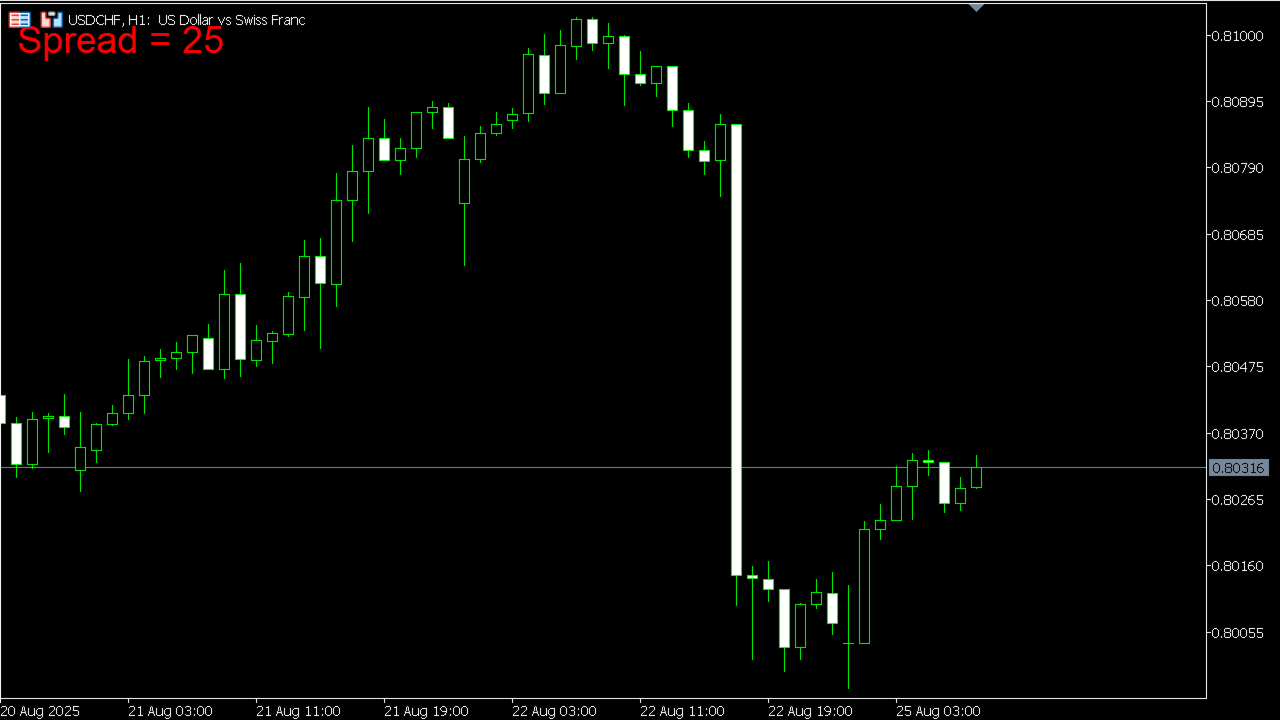This screenshot has width=1280, height=720.
Task: Click the large white bearish candle body
Action: point(736,350)
